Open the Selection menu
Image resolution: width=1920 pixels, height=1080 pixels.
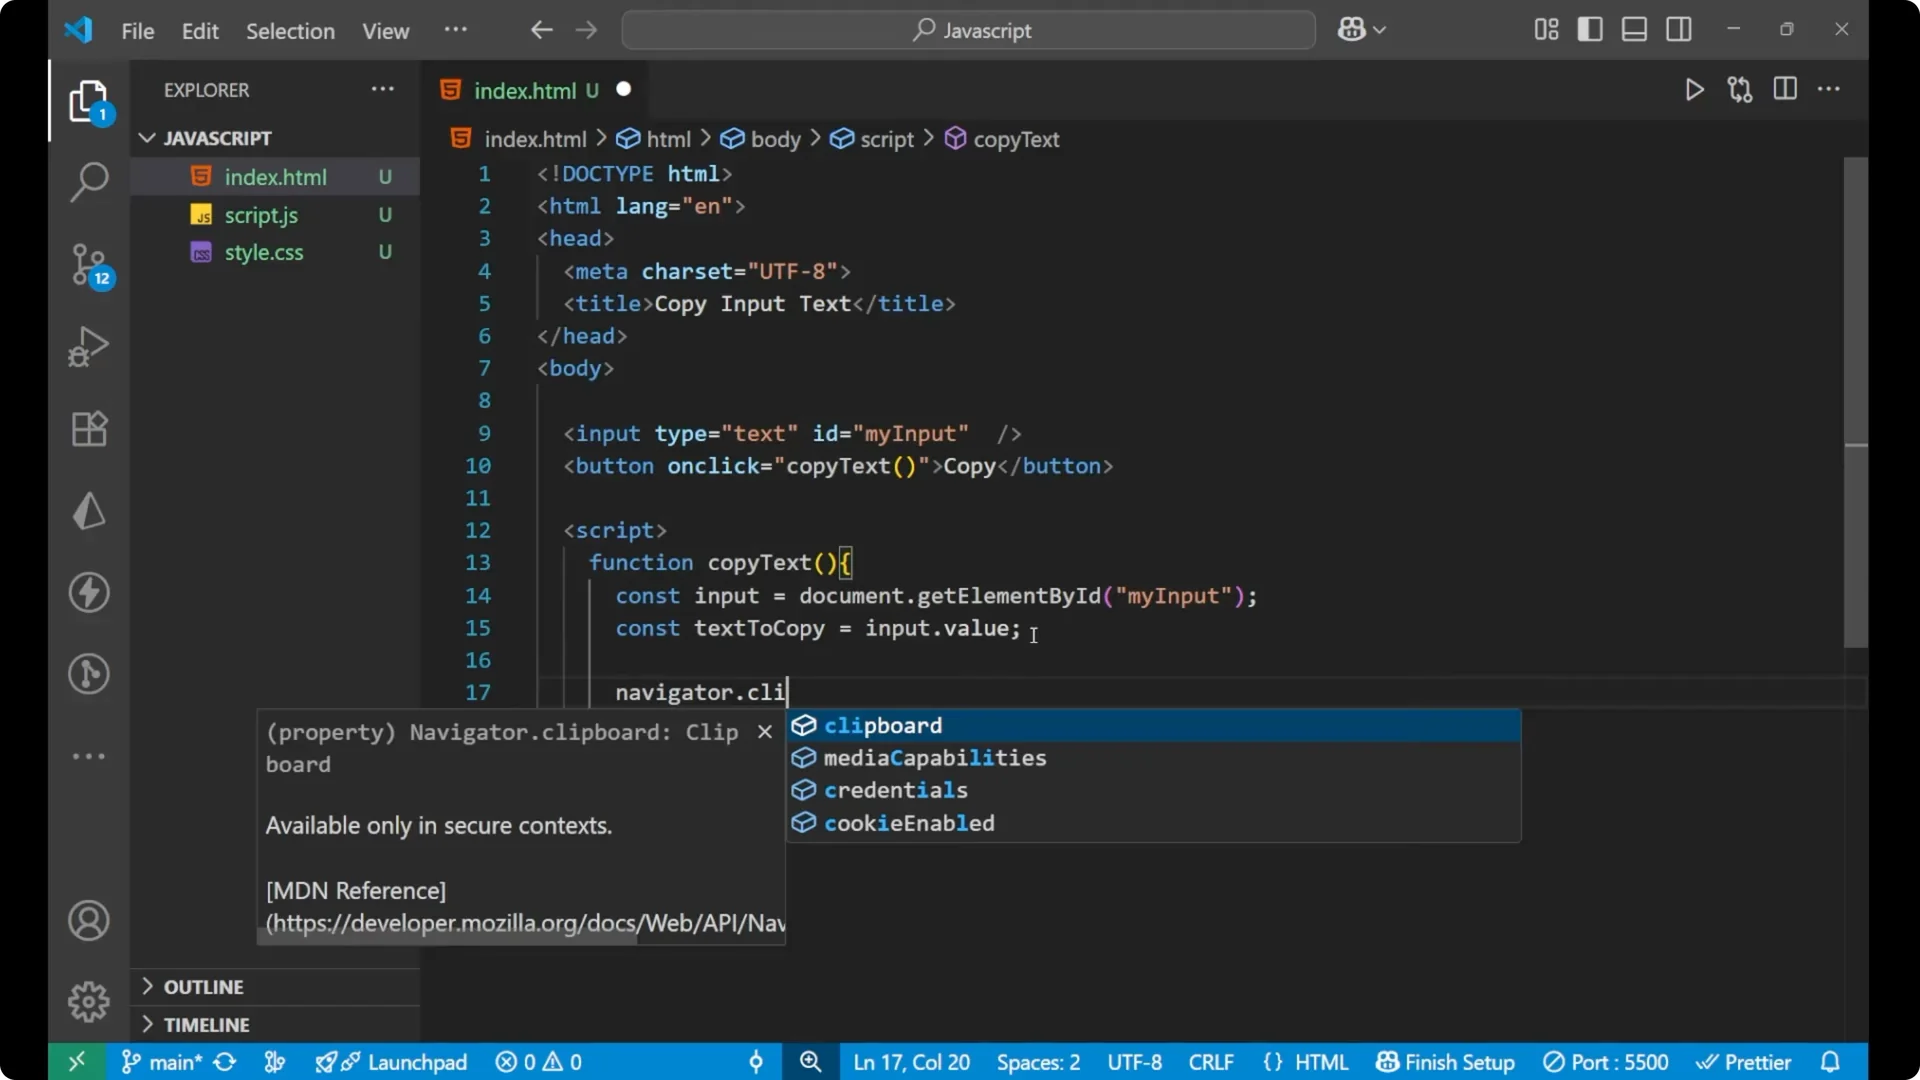[x=290, y=31]
